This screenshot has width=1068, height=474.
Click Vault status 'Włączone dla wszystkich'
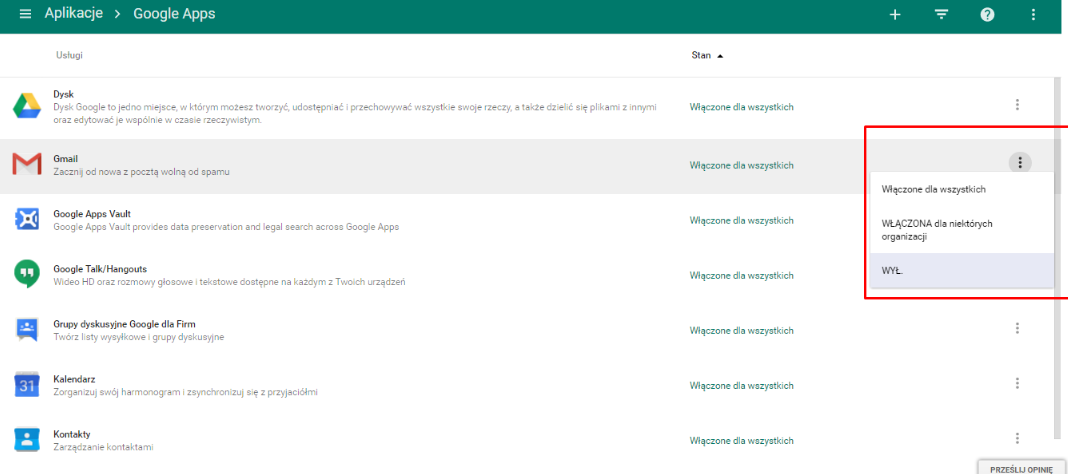pyautogui.click(x=742, y=221)
